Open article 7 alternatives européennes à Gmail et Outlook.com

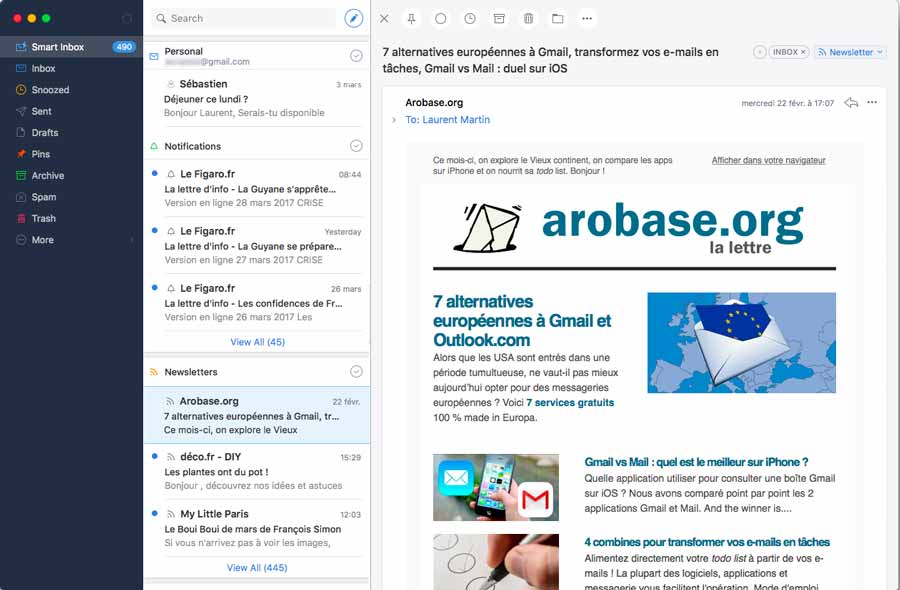[522, 321]
